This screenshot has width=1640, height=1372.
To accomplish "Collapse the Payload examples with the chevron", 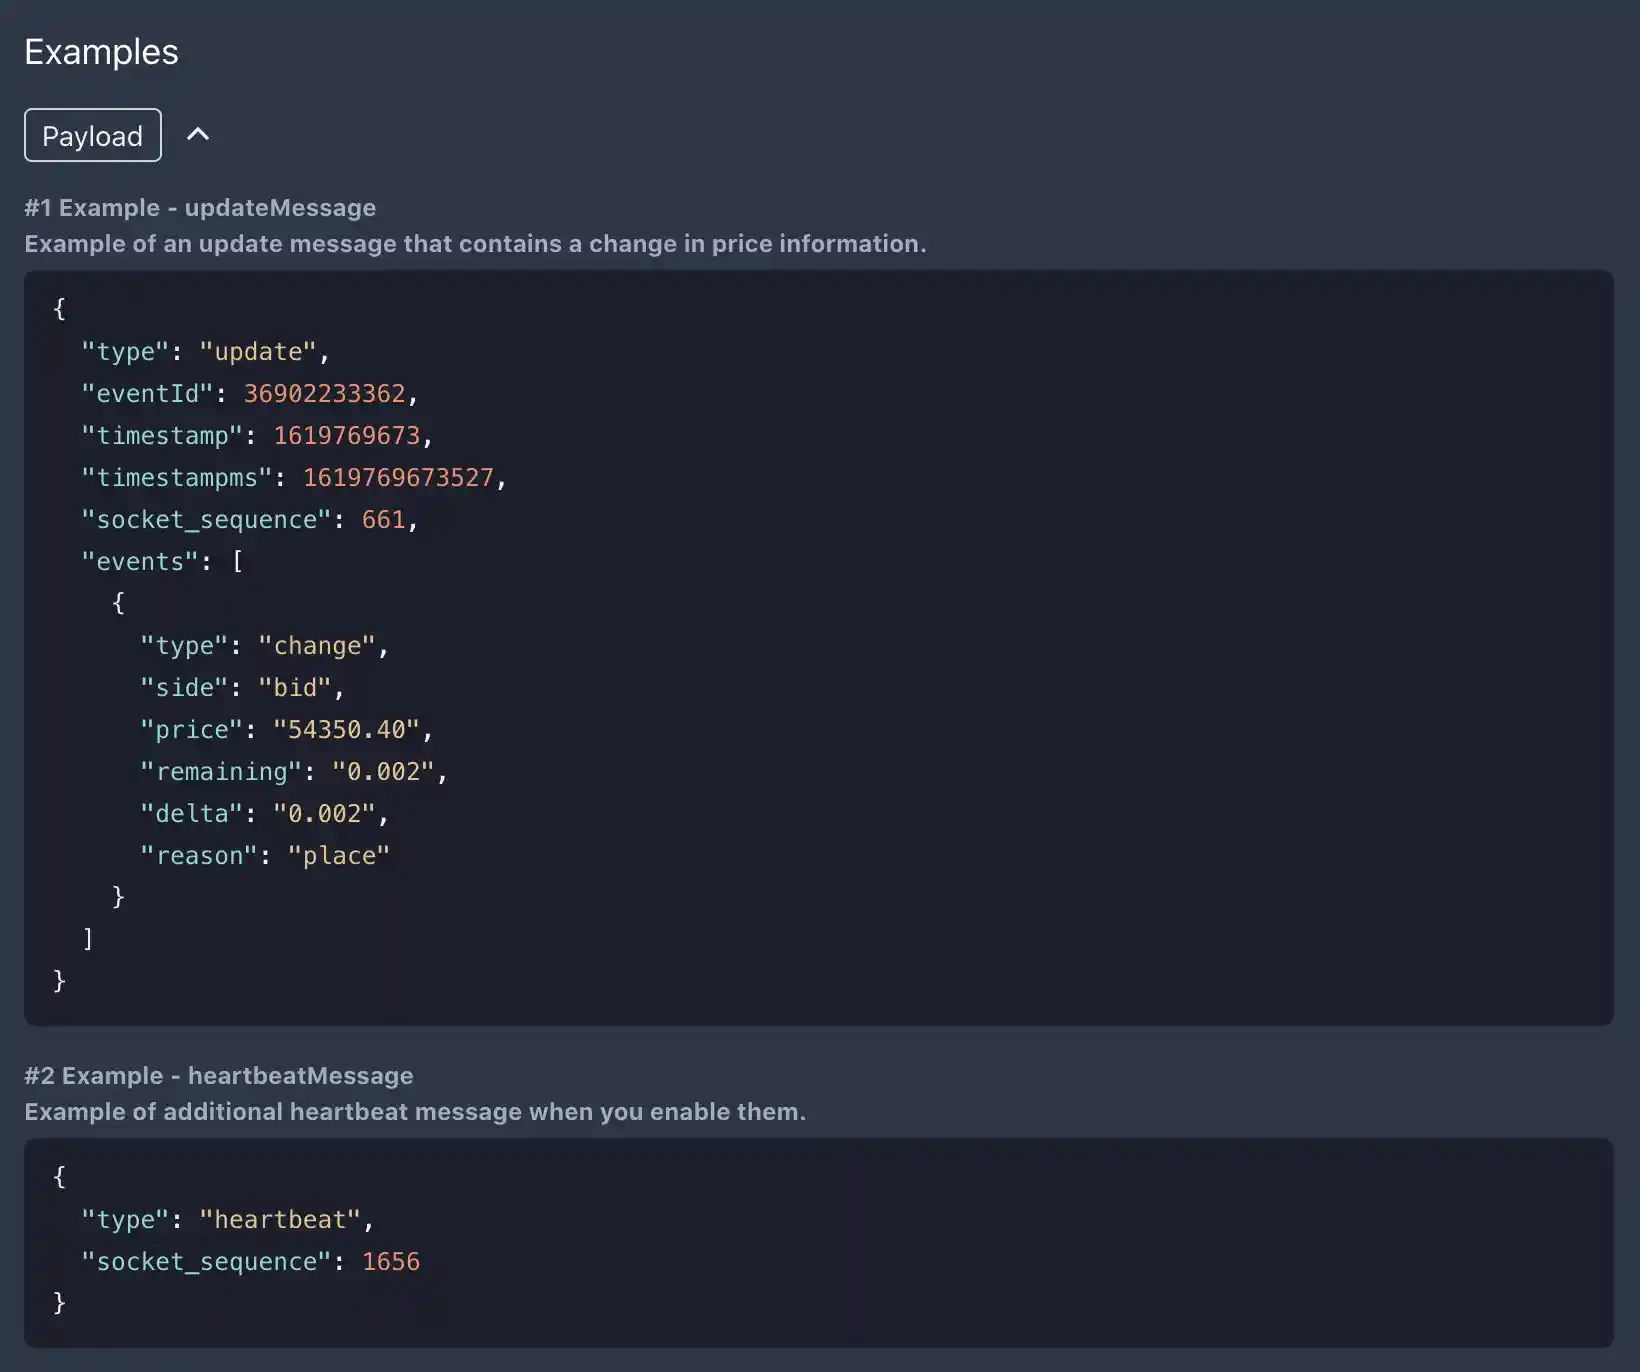I will 198,134.
